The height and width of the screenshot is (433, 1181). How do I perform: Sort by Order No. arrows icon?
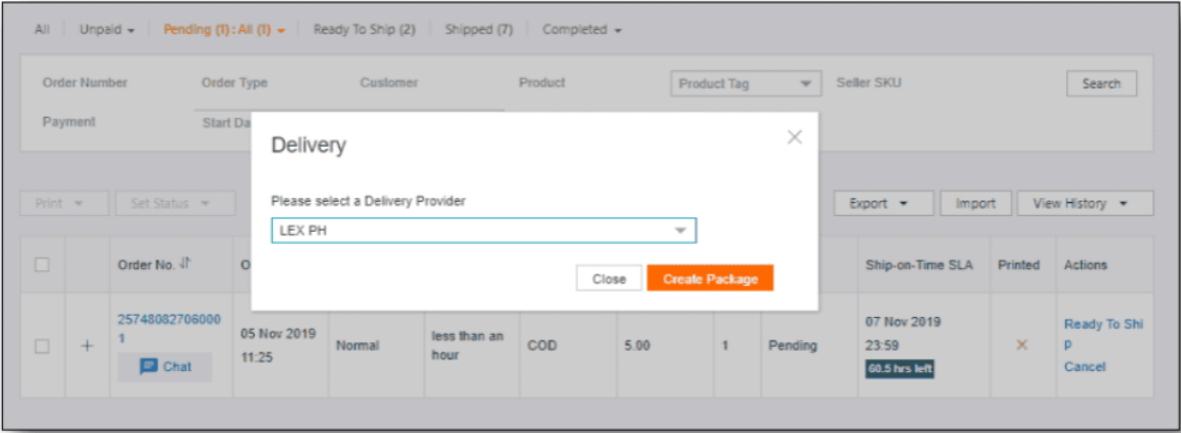coord(187,264)
